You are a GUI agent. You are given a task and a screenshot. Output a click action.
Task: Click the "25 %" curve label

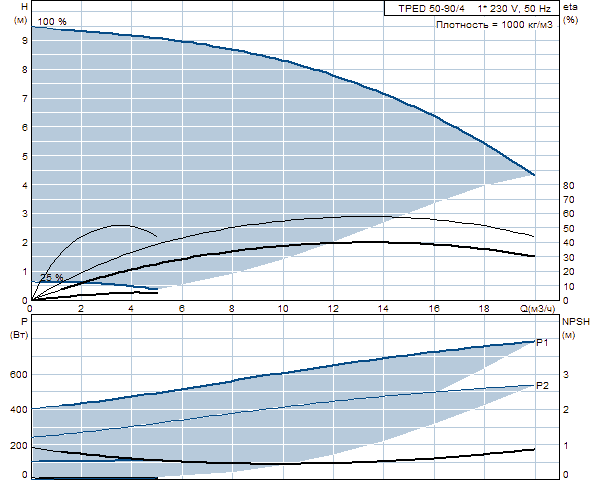(x=52, y=277)
